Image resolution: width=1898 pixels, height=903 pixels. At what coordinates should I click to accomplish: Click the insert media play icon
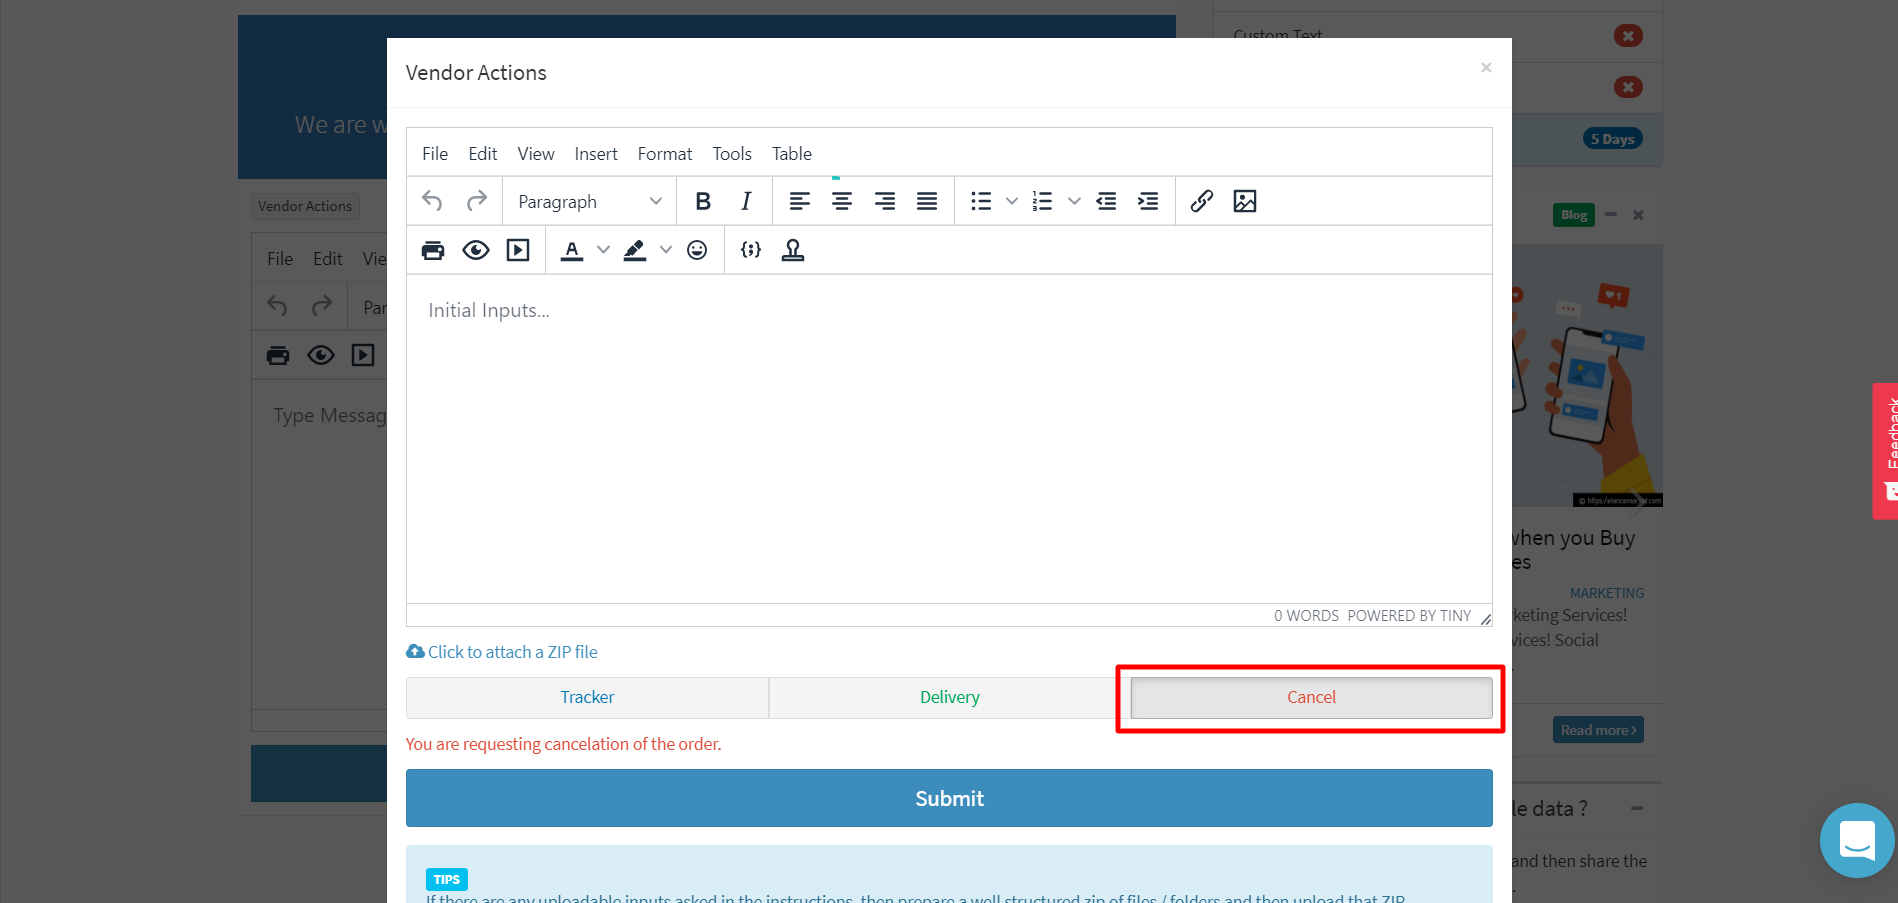click(x=518, y=250)
